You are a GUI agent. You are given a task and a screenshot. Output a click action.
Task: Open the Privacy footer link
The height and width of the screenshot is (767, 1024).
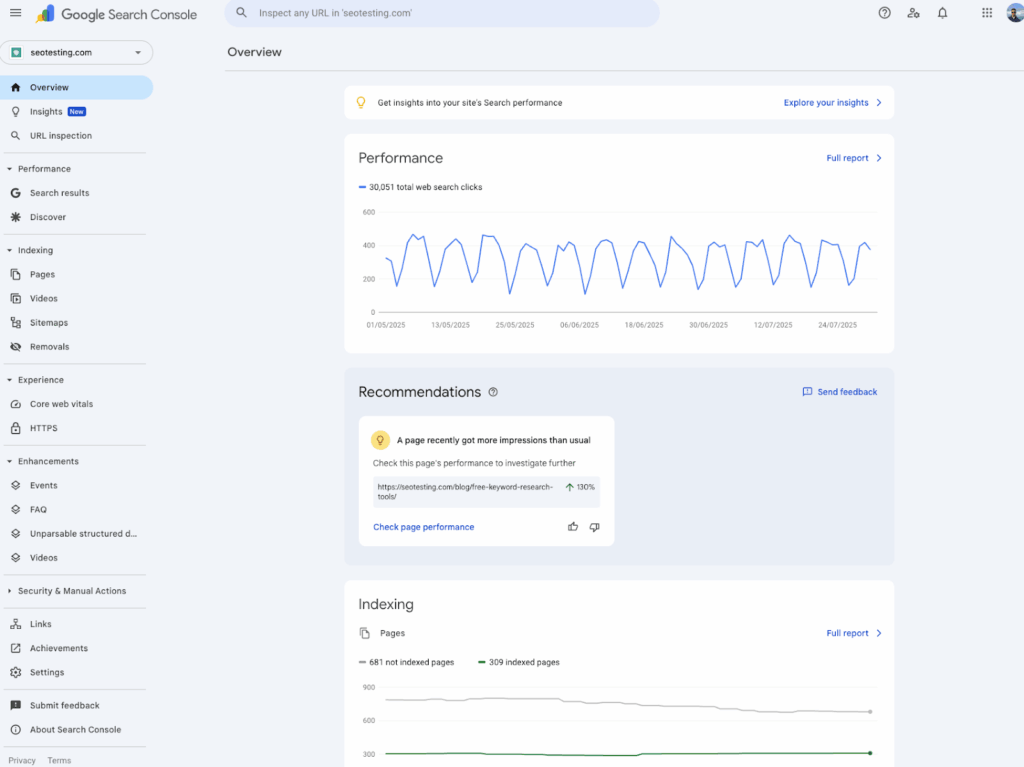(x=22, y=760)
